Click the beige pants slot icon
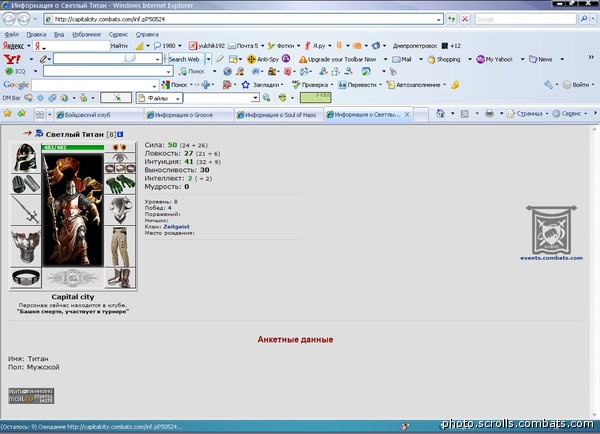The height and width of the screenshot is (434, 600). pos(120,247)
